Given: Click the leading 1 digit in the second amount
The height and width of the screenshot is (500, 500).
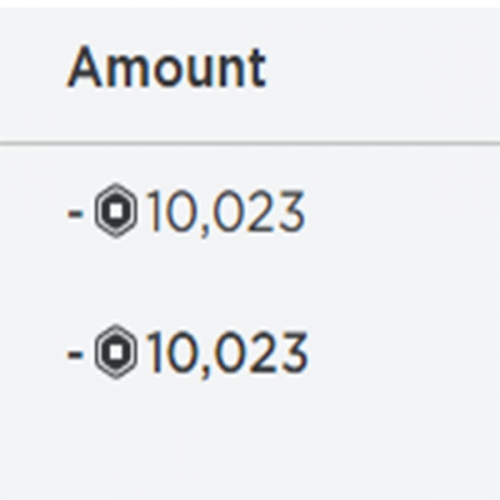Looking at the screenshot, I should (155, 352).
